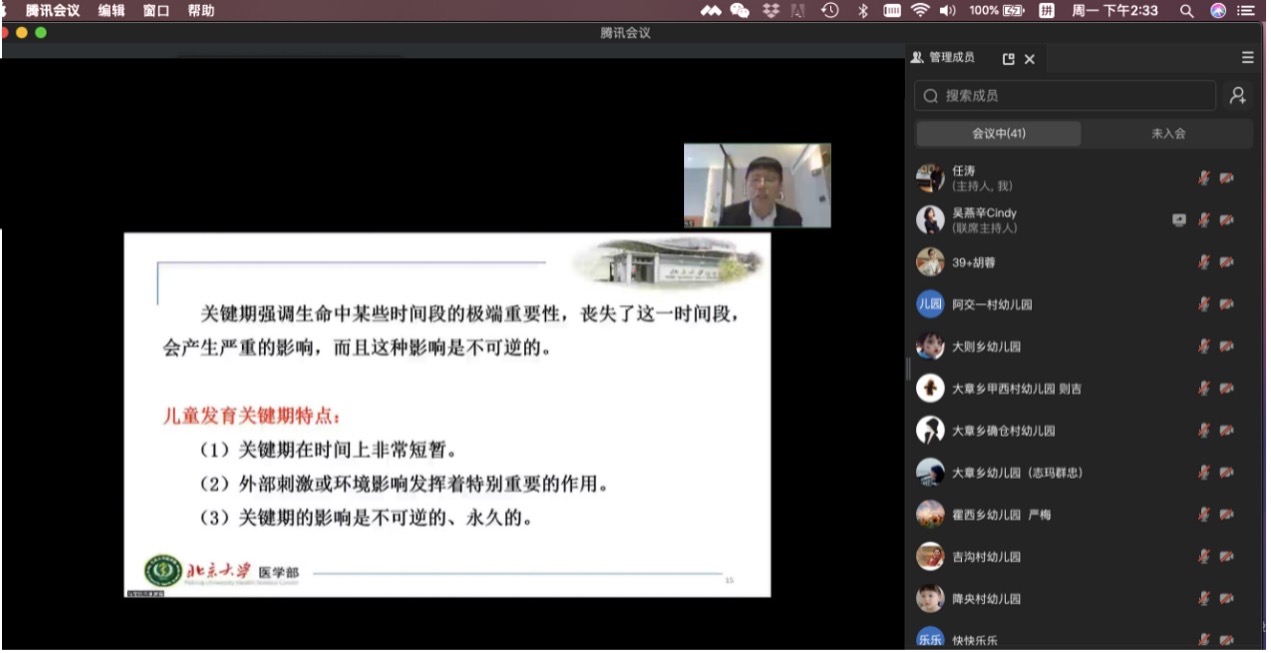Click the WeChat icon in menu bar
1271x653 pixels.
click(x=740, y=11)
